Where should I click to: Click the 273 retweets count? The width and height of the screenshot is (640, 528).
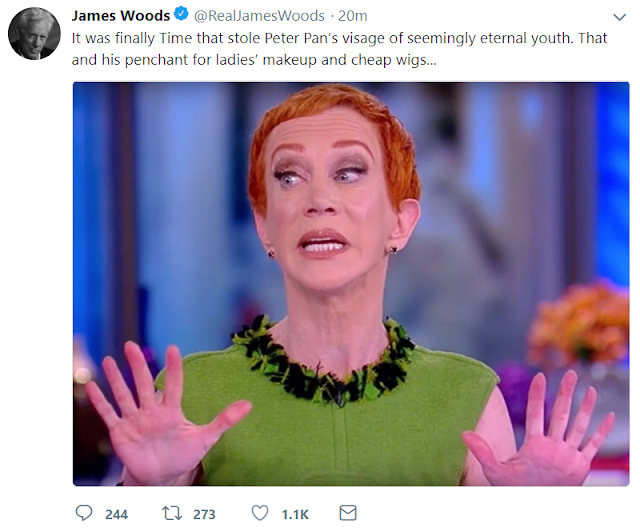click(204, 514)
